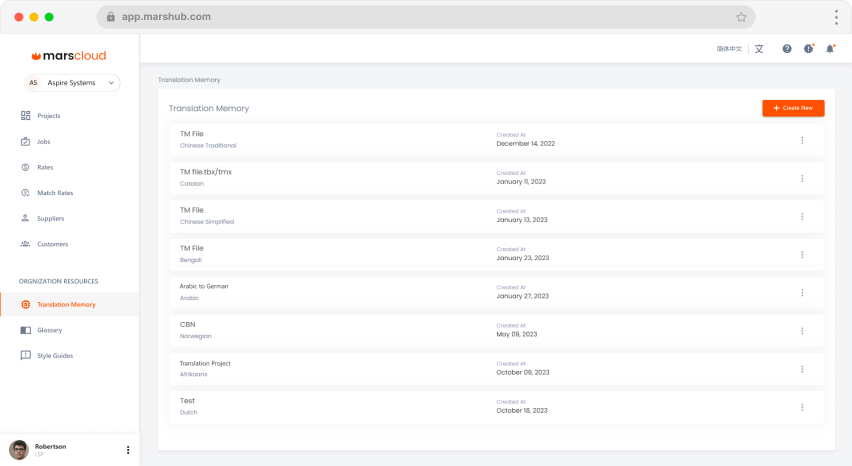This screenshot has height=466, width=852.
Task: Open options menu for CBN Norwegian entry
Action: coord(802,331)
